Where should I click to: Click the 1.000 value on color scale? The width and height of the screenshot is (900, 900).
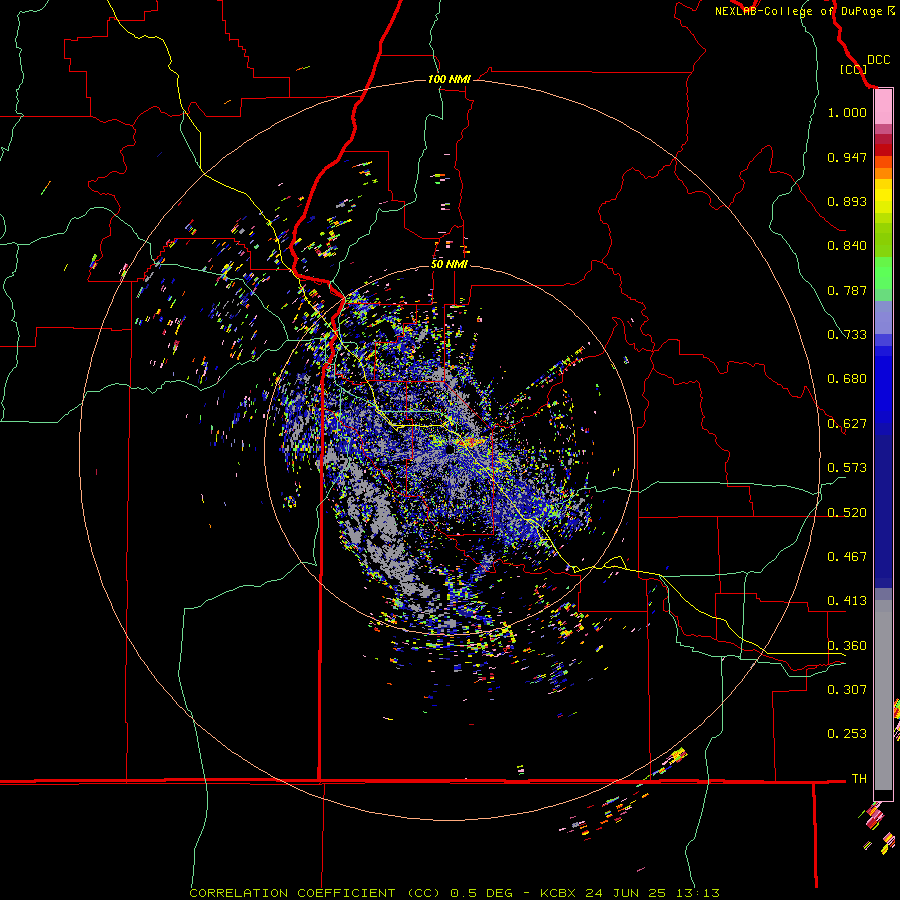(x=847, y=112)
